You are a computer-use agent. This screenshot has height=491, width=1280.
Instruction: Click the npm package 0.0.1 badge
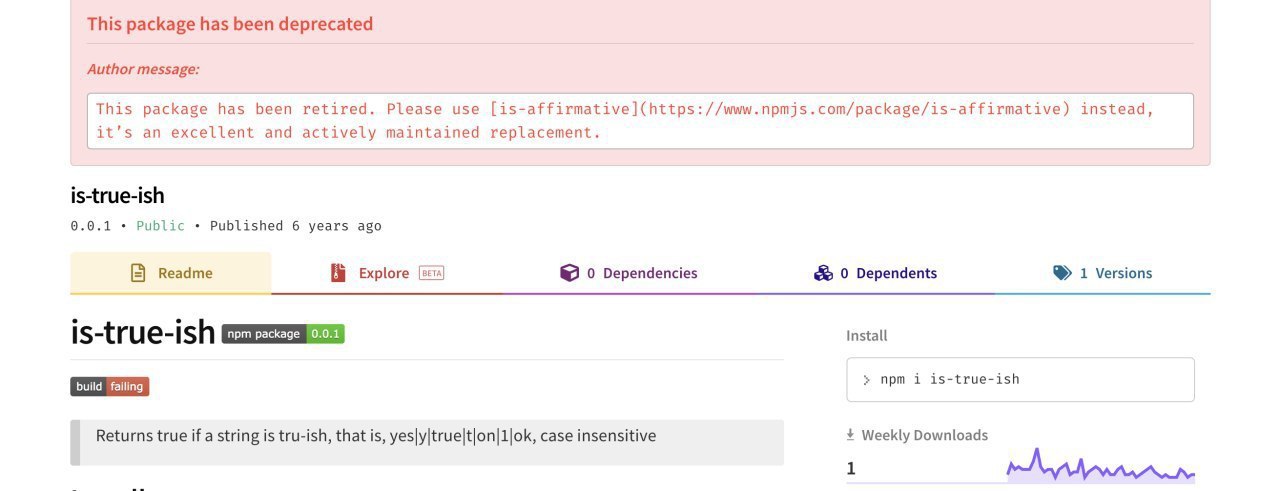point(283,334)
